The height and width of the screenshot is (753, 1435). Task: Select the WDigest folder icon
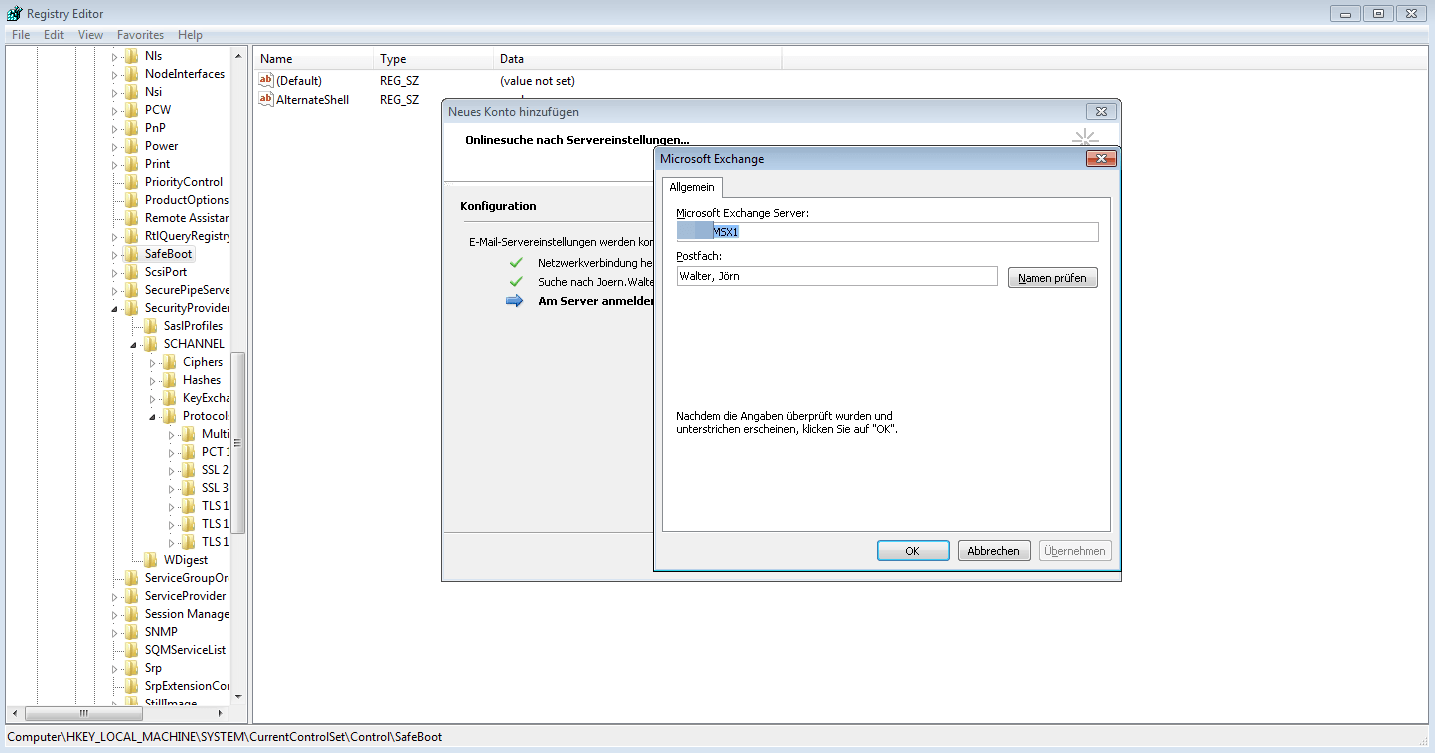click(151, 560)
